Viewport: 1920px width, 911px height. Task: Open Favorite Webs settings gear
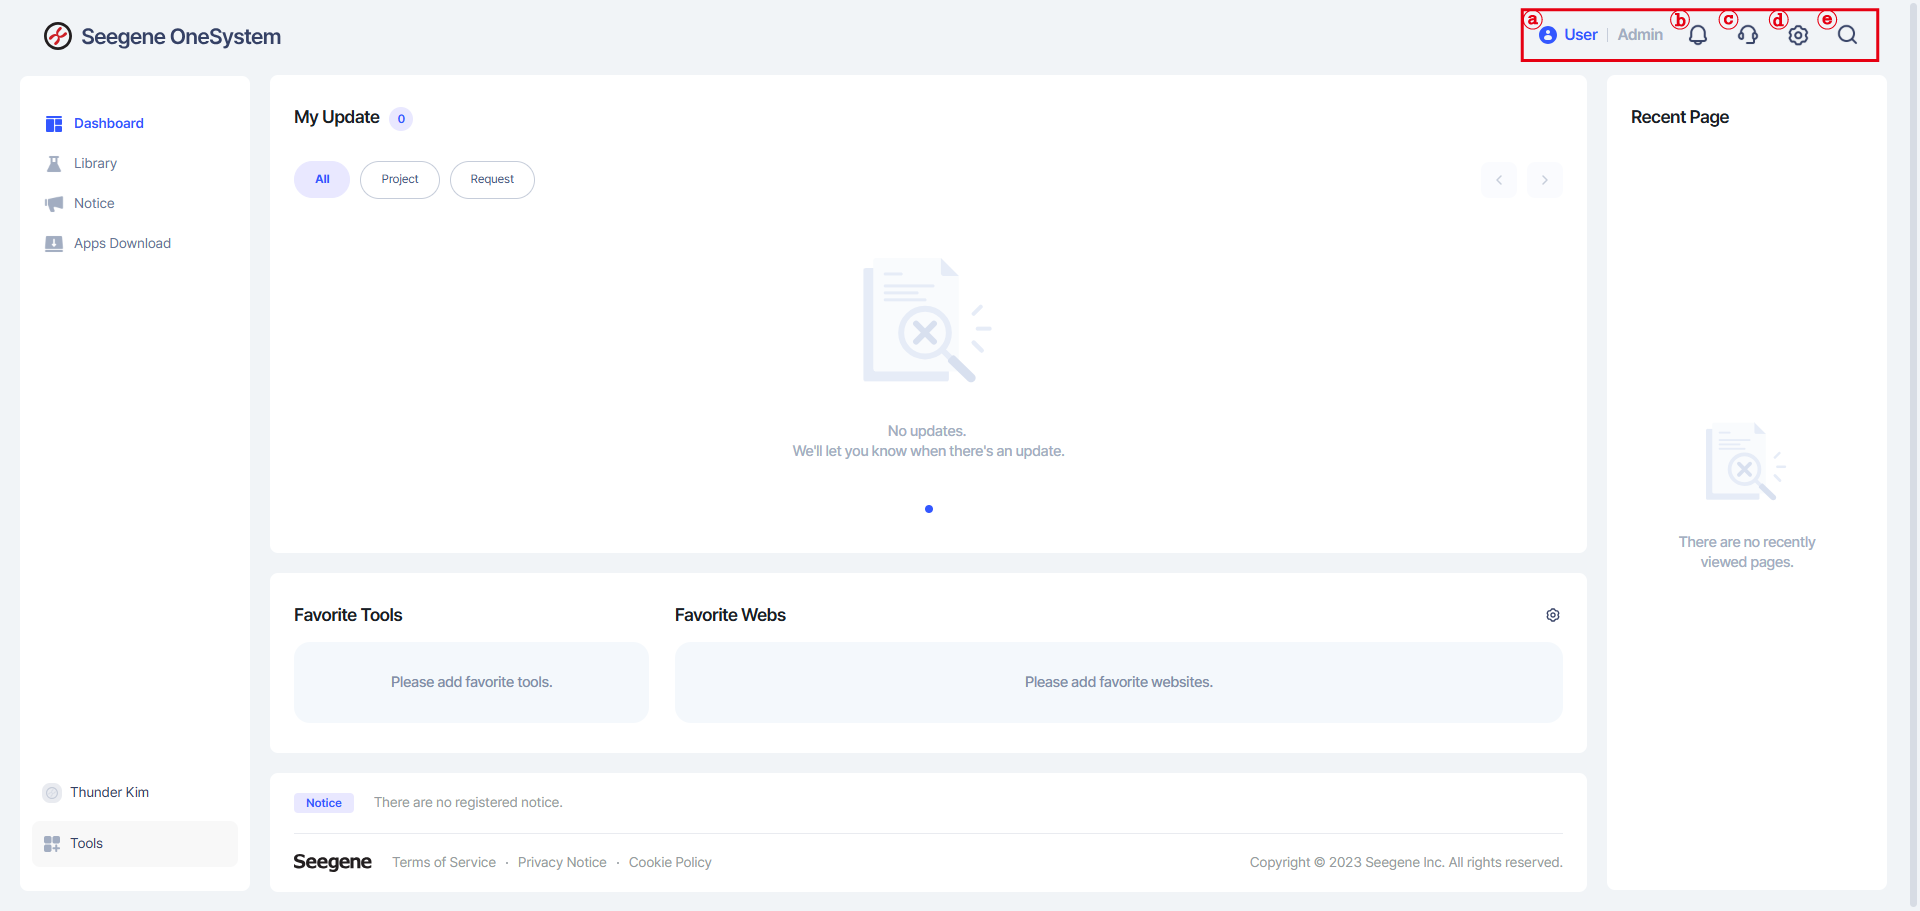(1552, 615)
